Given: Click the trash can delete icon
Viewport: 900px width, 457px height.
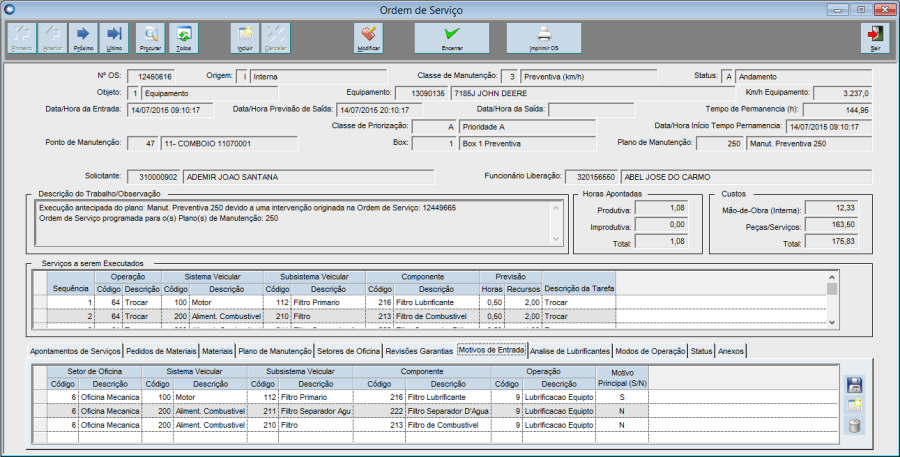Looking at the screenshot, I should pyautogui.click(x=854, y=427).
